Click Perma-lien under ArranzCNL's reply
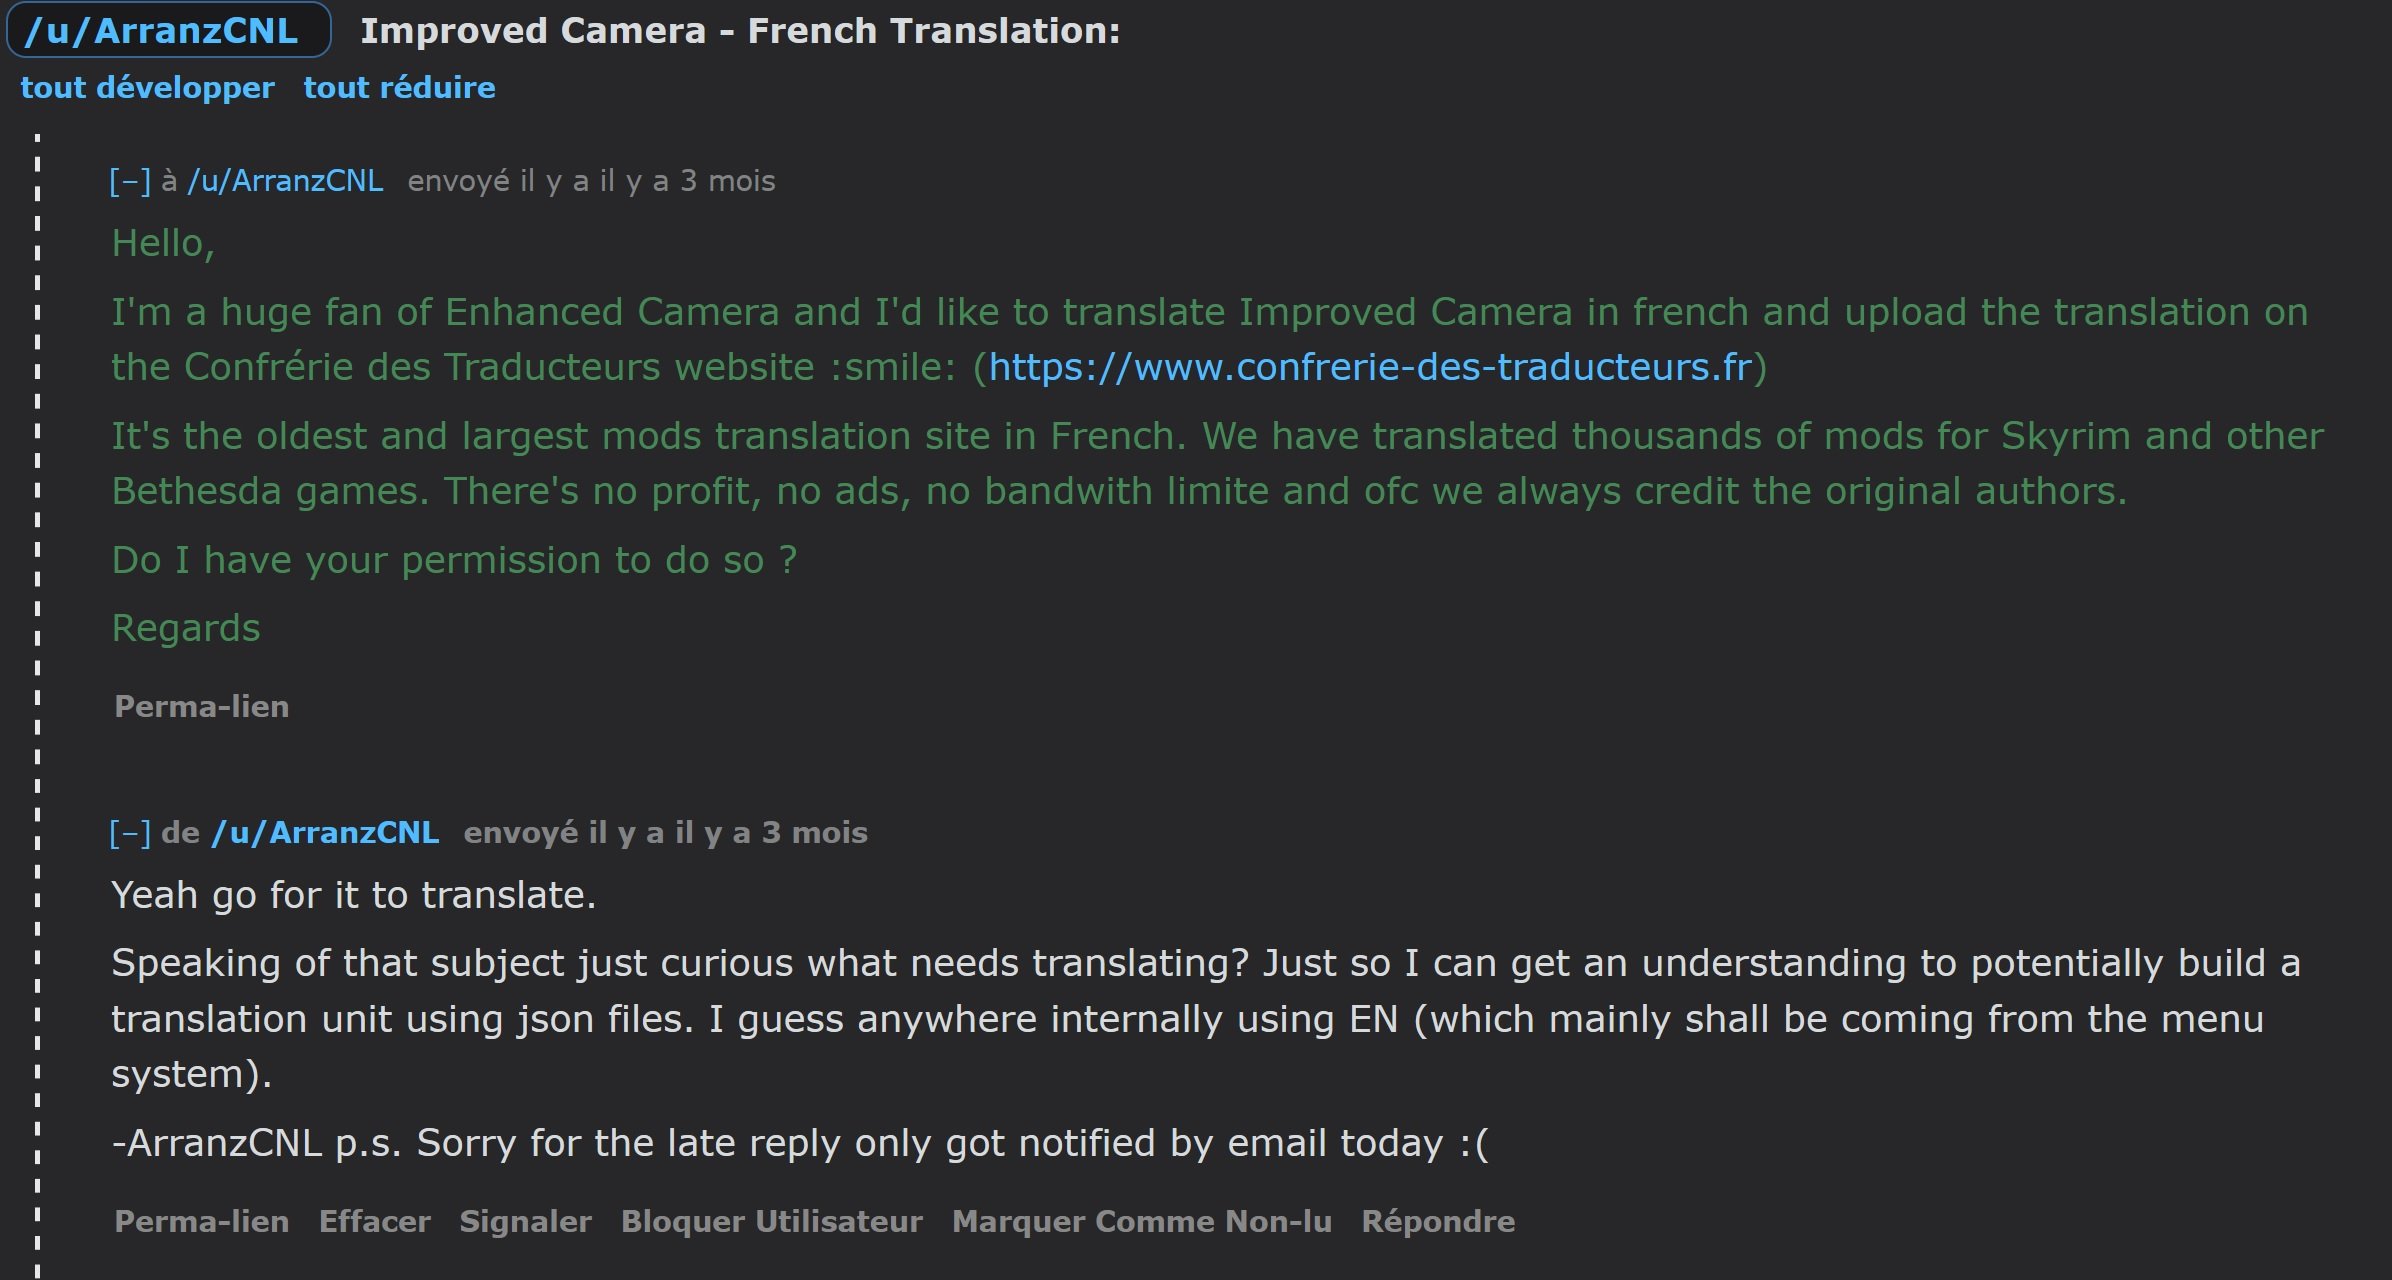This screenshot has width=2392, height=1280. pyautogui.click(x=202, y=1222)
